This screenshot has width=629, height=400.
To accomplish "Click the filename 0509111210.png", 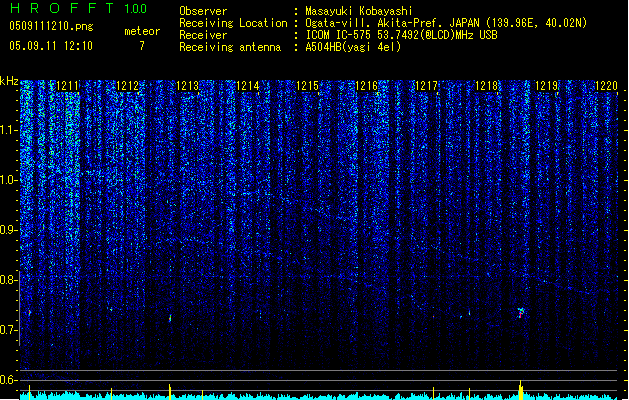I will pyautogui.click(x=51, y=26).
